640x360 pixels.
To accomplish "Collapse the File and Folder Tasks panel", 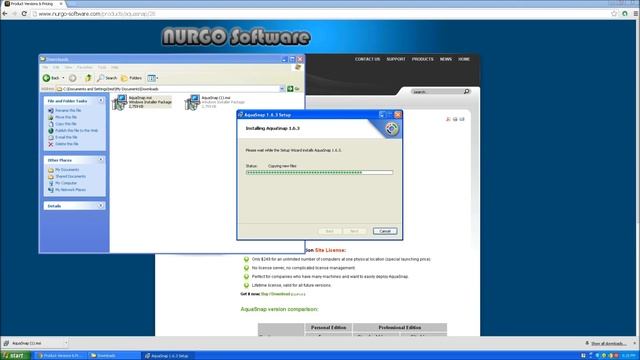I will 100,100.
